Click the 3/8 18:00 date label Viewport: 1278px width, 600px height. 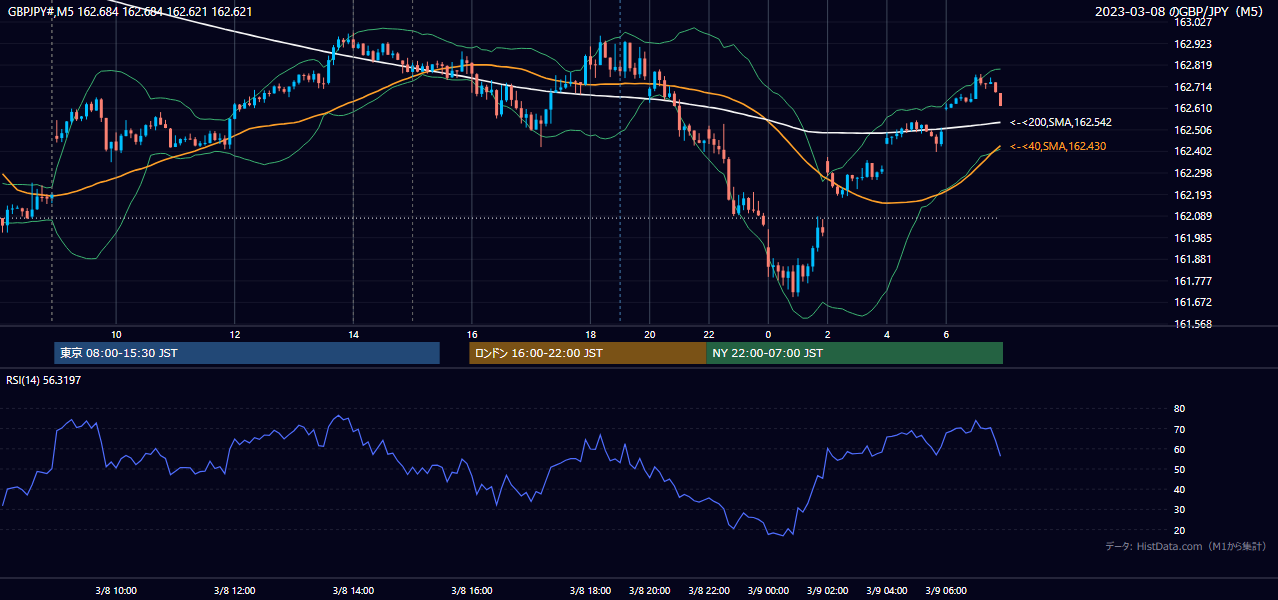pos(591,590)
